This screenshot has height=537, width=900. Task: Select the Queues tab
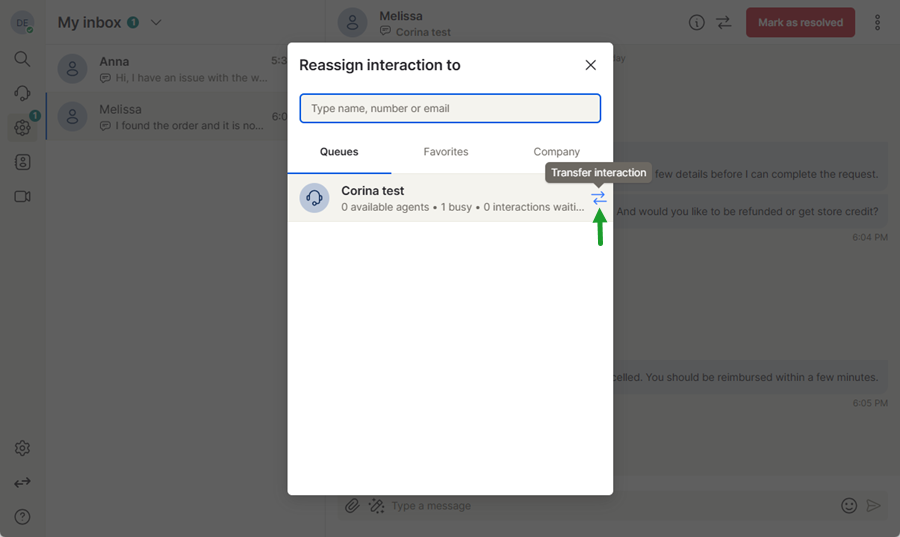coord(339,152)
